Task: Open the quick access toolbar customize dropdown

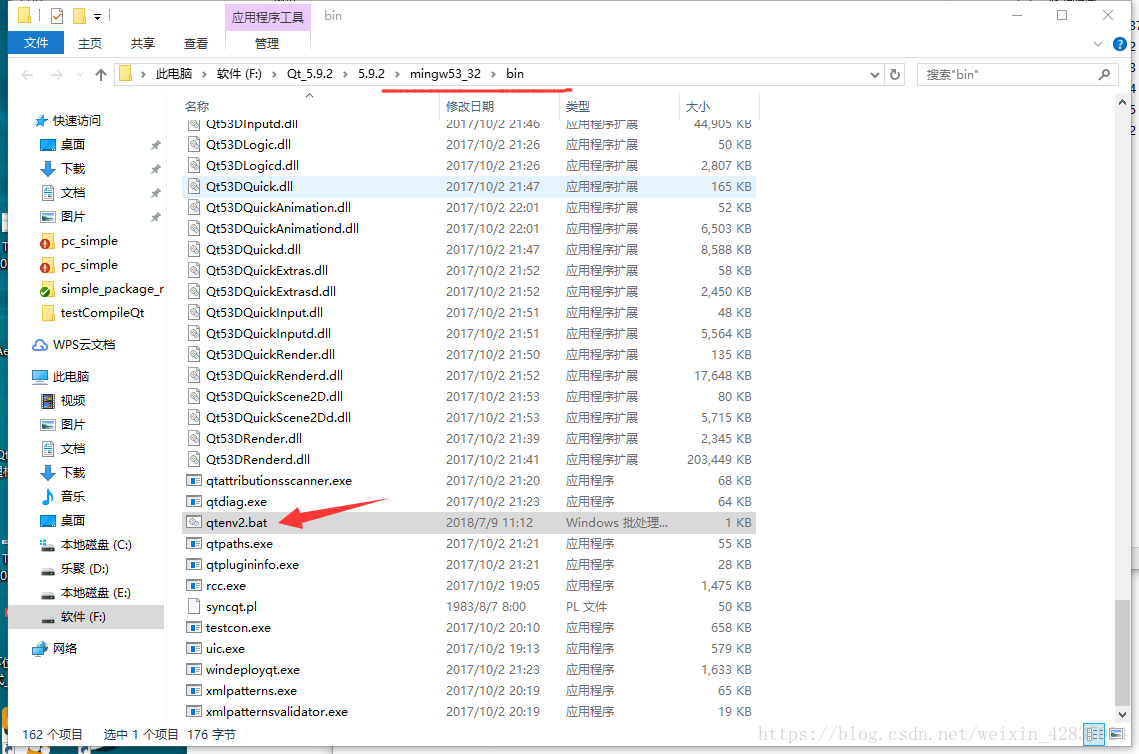Action: [x=97, y=16]
